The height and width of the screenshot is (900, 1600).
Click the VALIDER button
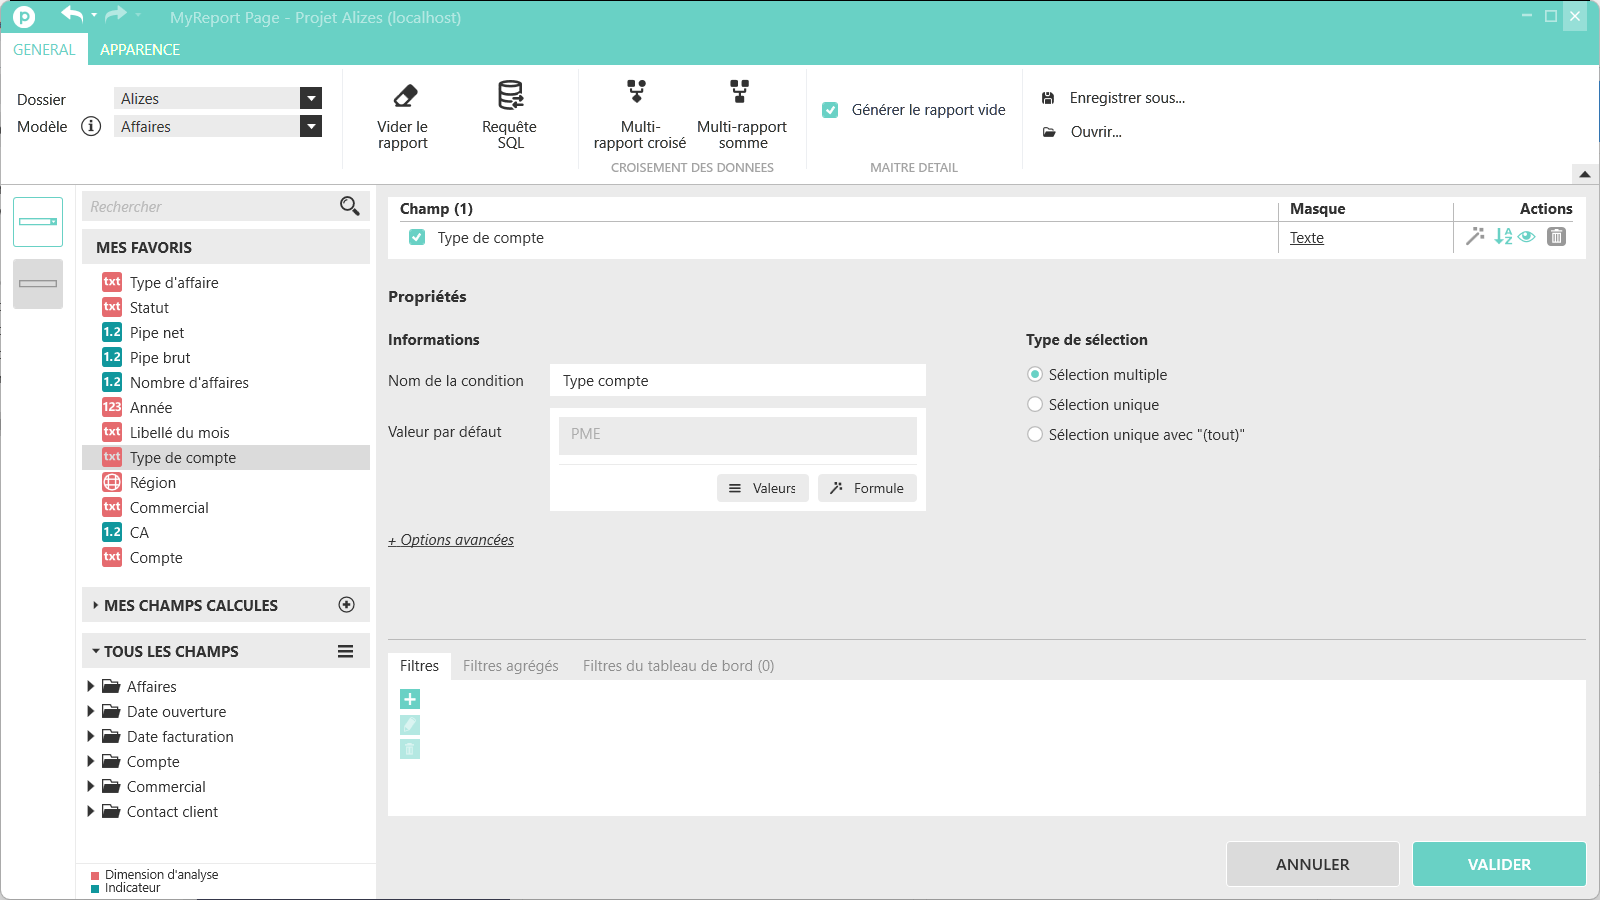tap(1498, 864)
